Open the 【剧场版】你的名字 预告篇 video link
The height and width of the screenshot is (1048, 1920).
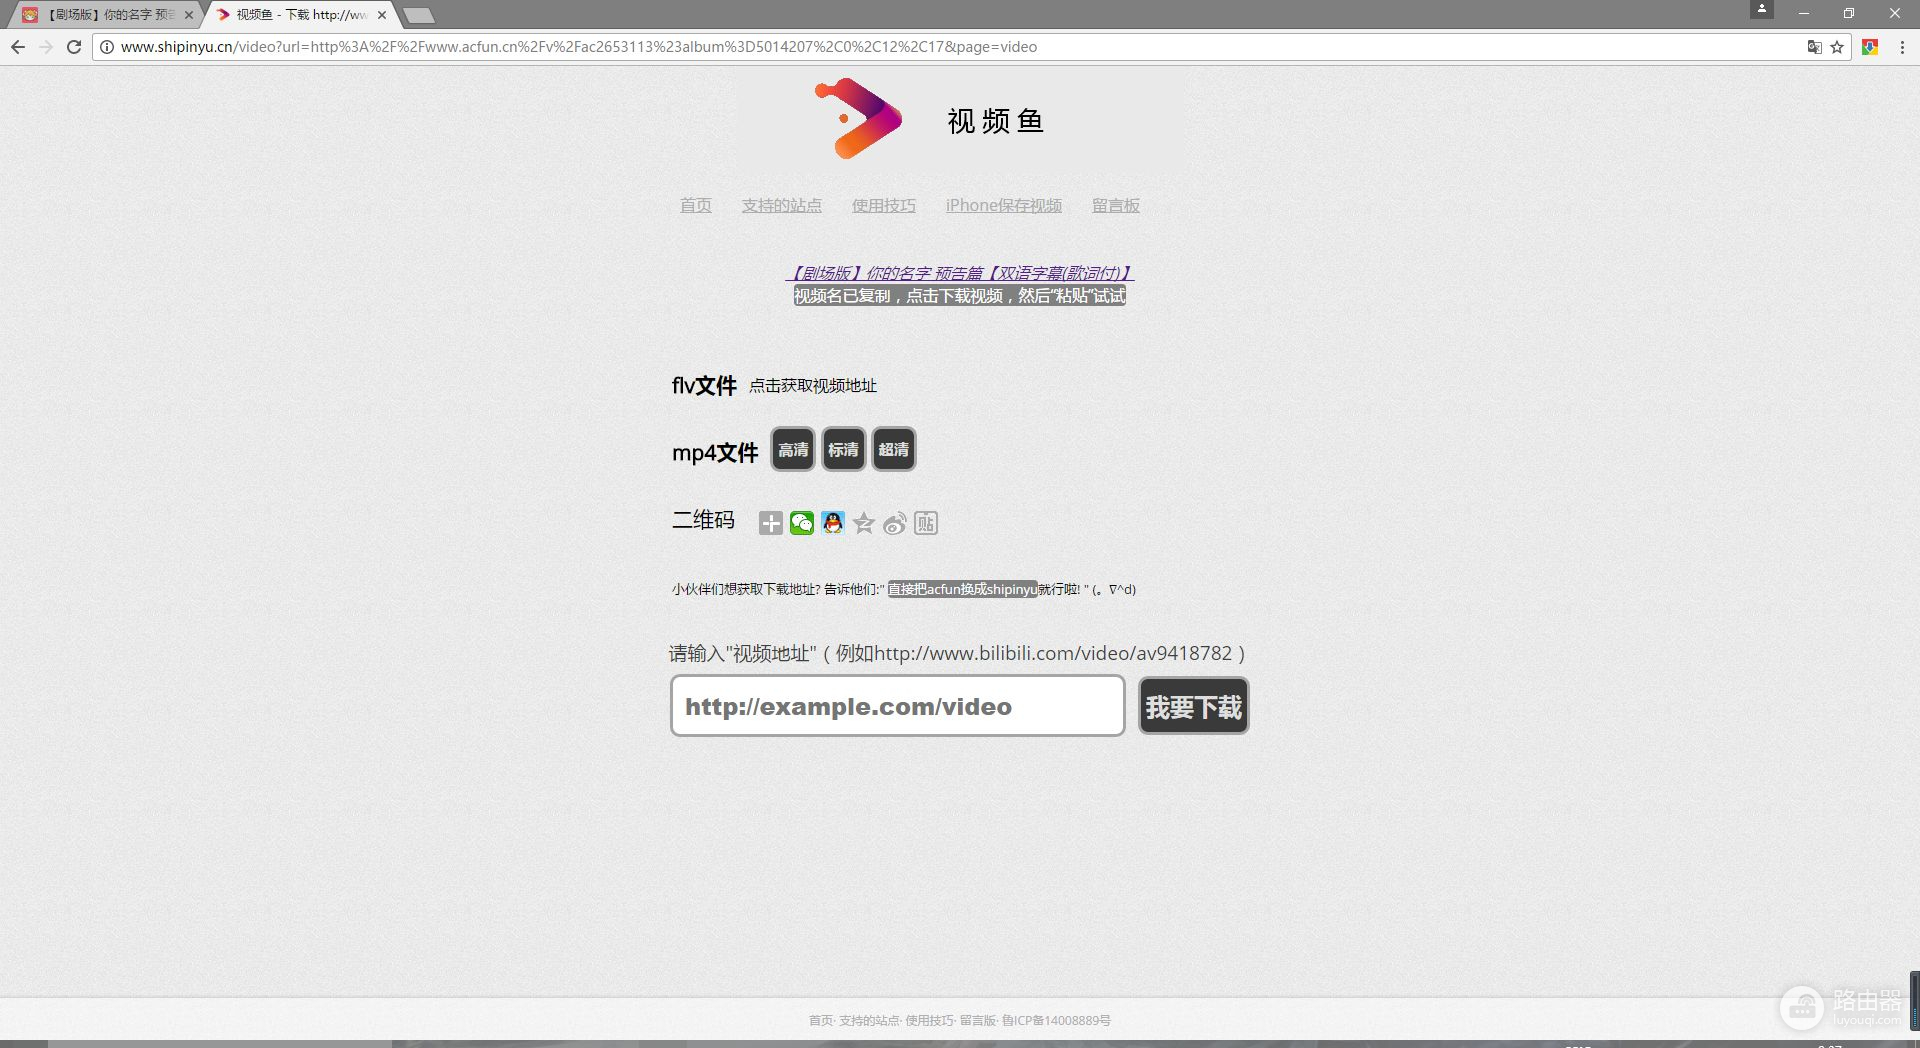(960, 273)
